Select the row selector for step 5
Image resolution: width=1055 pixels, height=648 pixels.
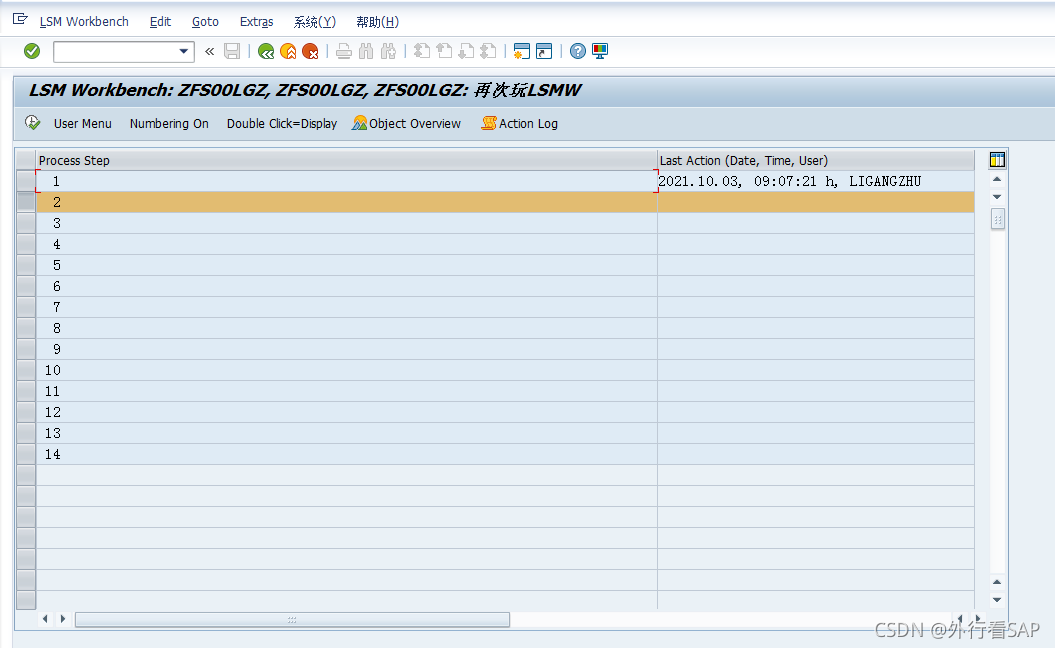[26, 265]
